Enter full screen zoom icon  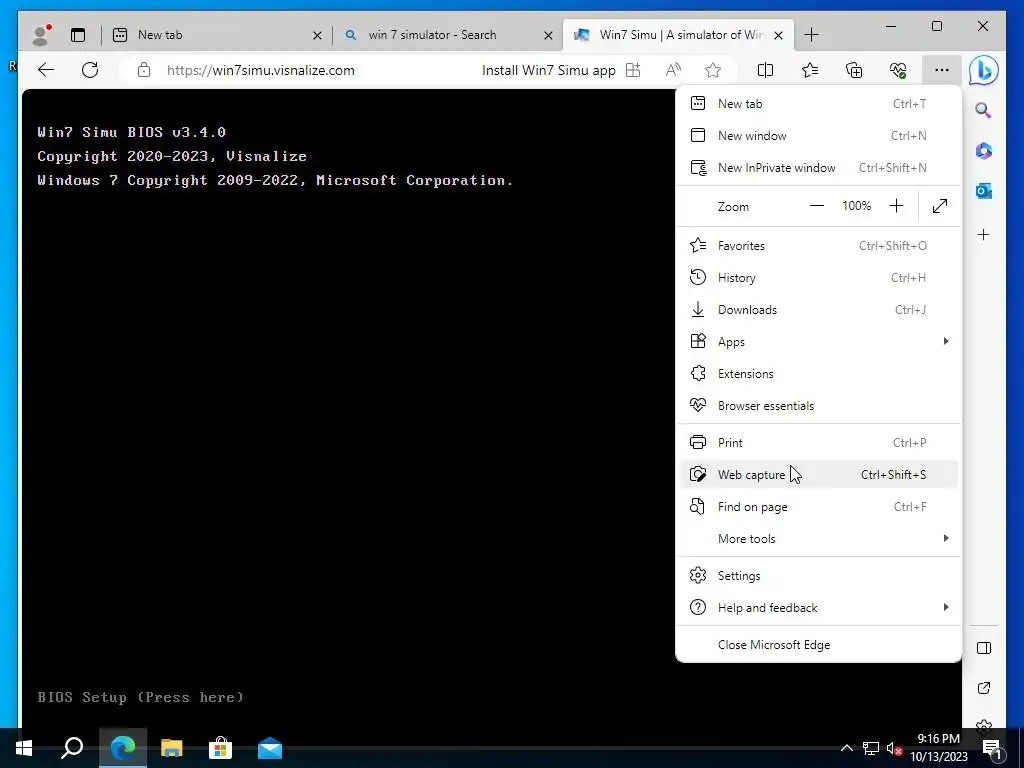pos(940,206)
